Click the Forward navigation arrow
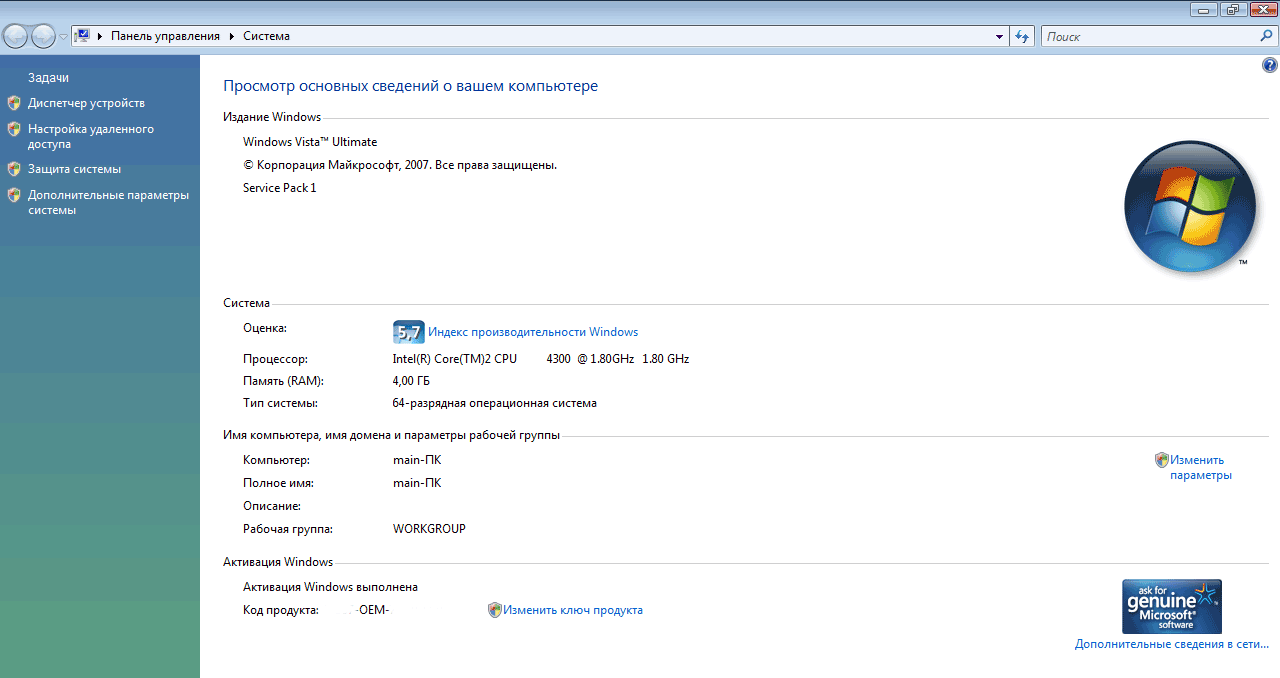This screenshot has width=1280, height=678. [43, 37]
